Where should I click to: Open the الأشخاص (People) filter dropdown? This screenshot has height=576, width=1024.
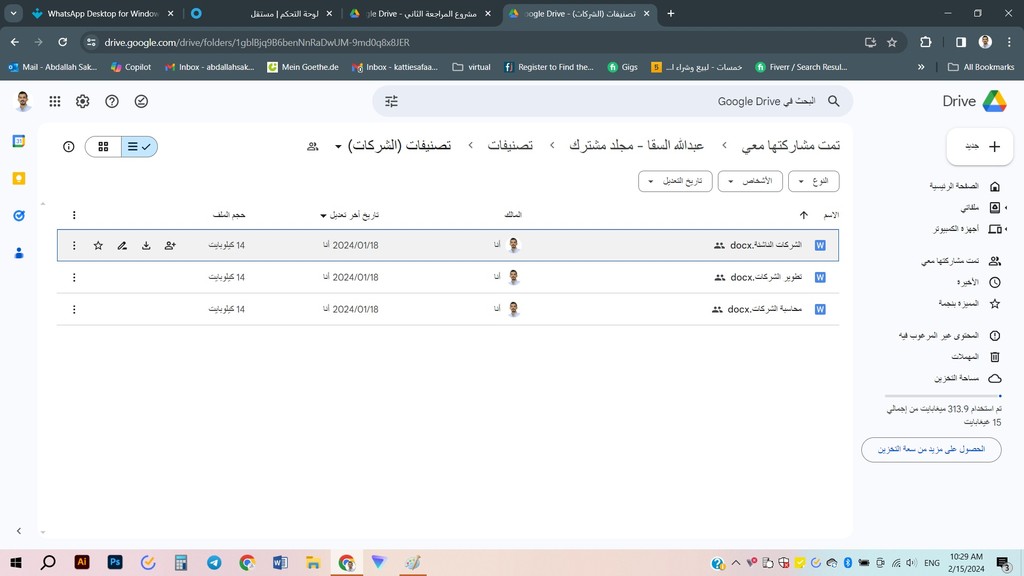[749, 181]
